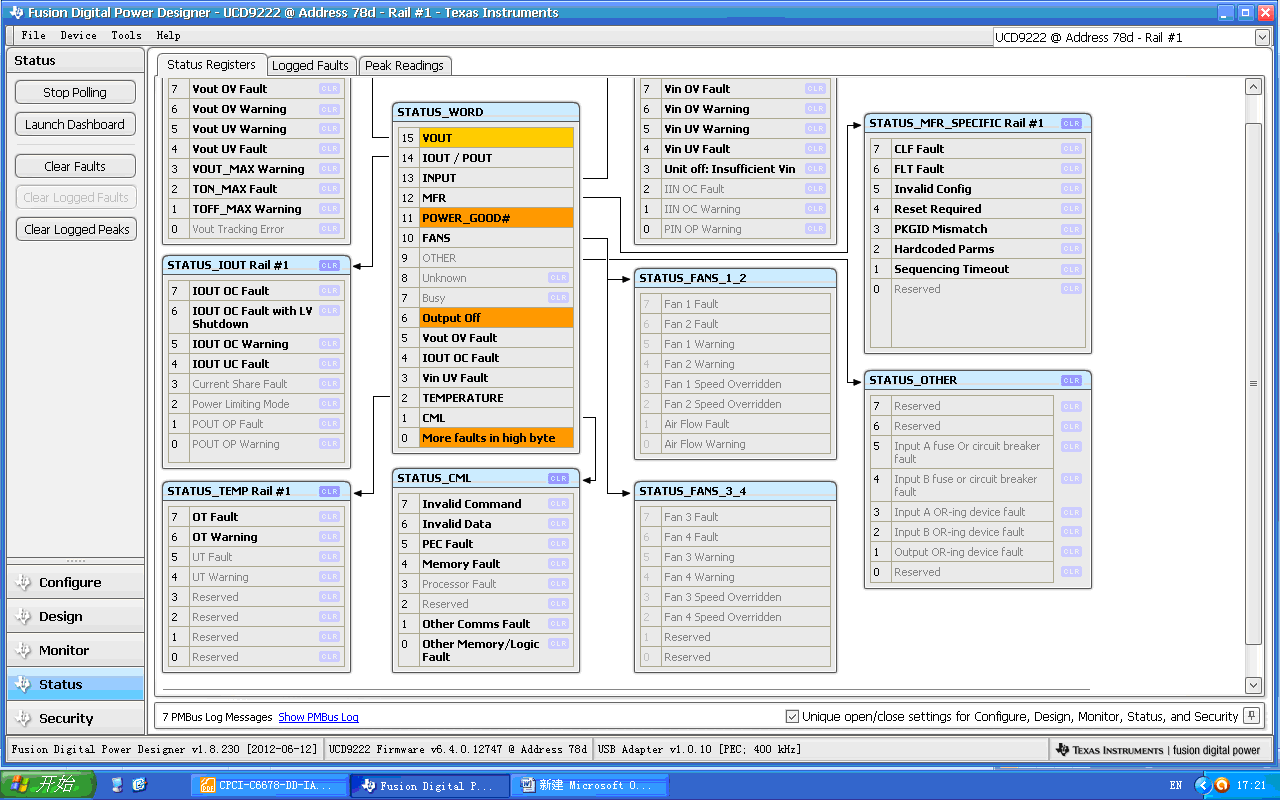Open the File menu
The height and width of the screenshot is (800, 1280).
click(x=33, y=35)
